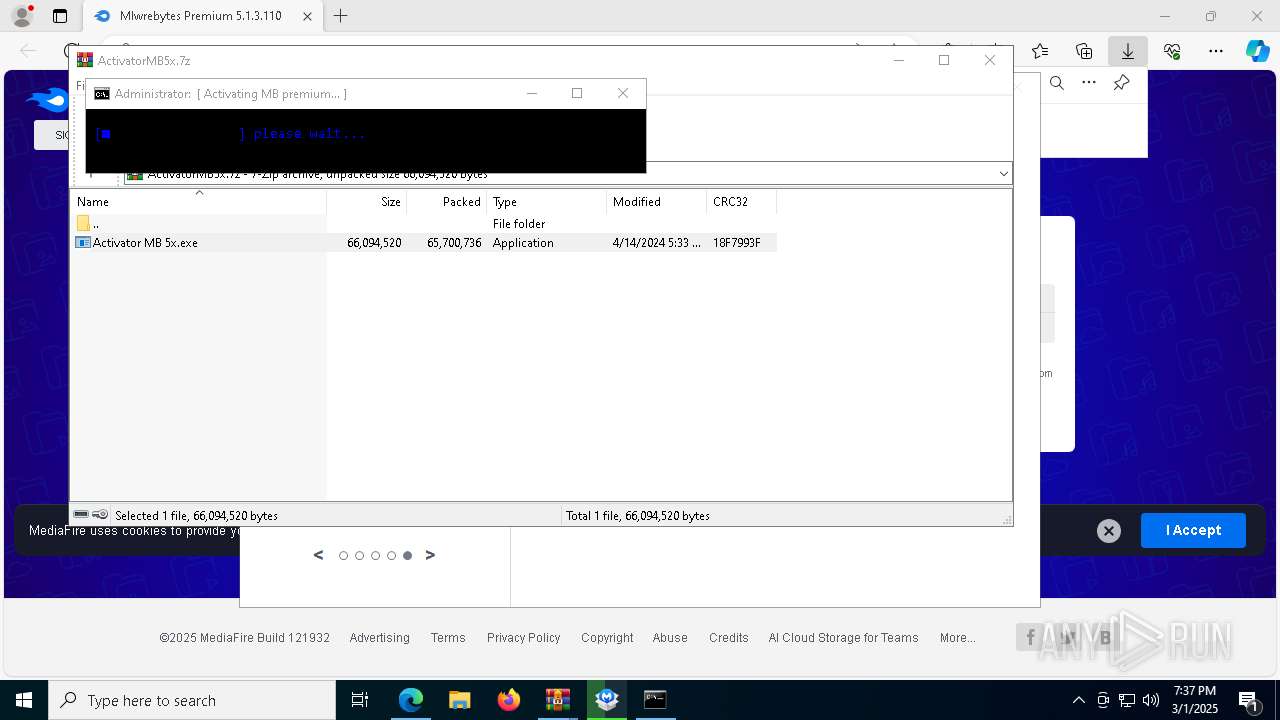Select the first carousel dot
The width and height of the screenshot is (1280, 720).
pyautogui.click(x=343, y=556)
